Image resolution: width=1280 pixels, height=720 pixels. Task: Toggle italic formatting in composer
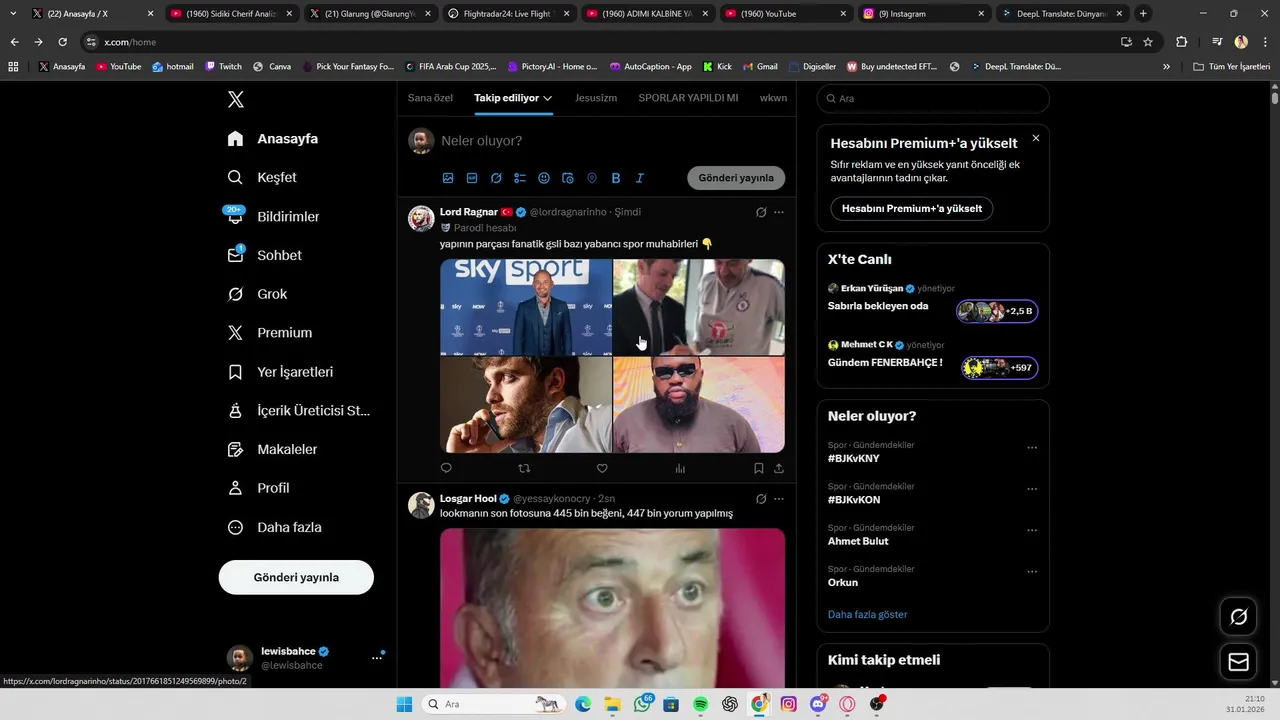640,178
